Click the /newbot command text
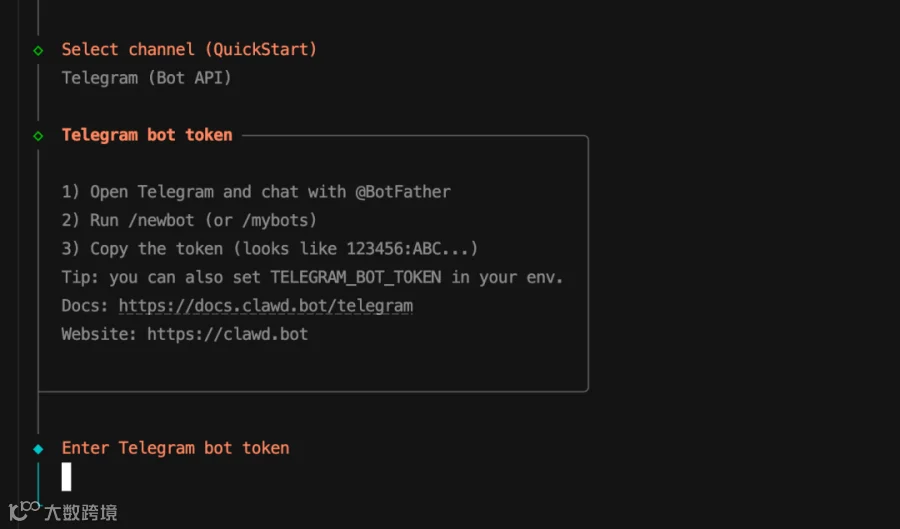The height and width of the screenshot is (529, 900). [161, 220]
